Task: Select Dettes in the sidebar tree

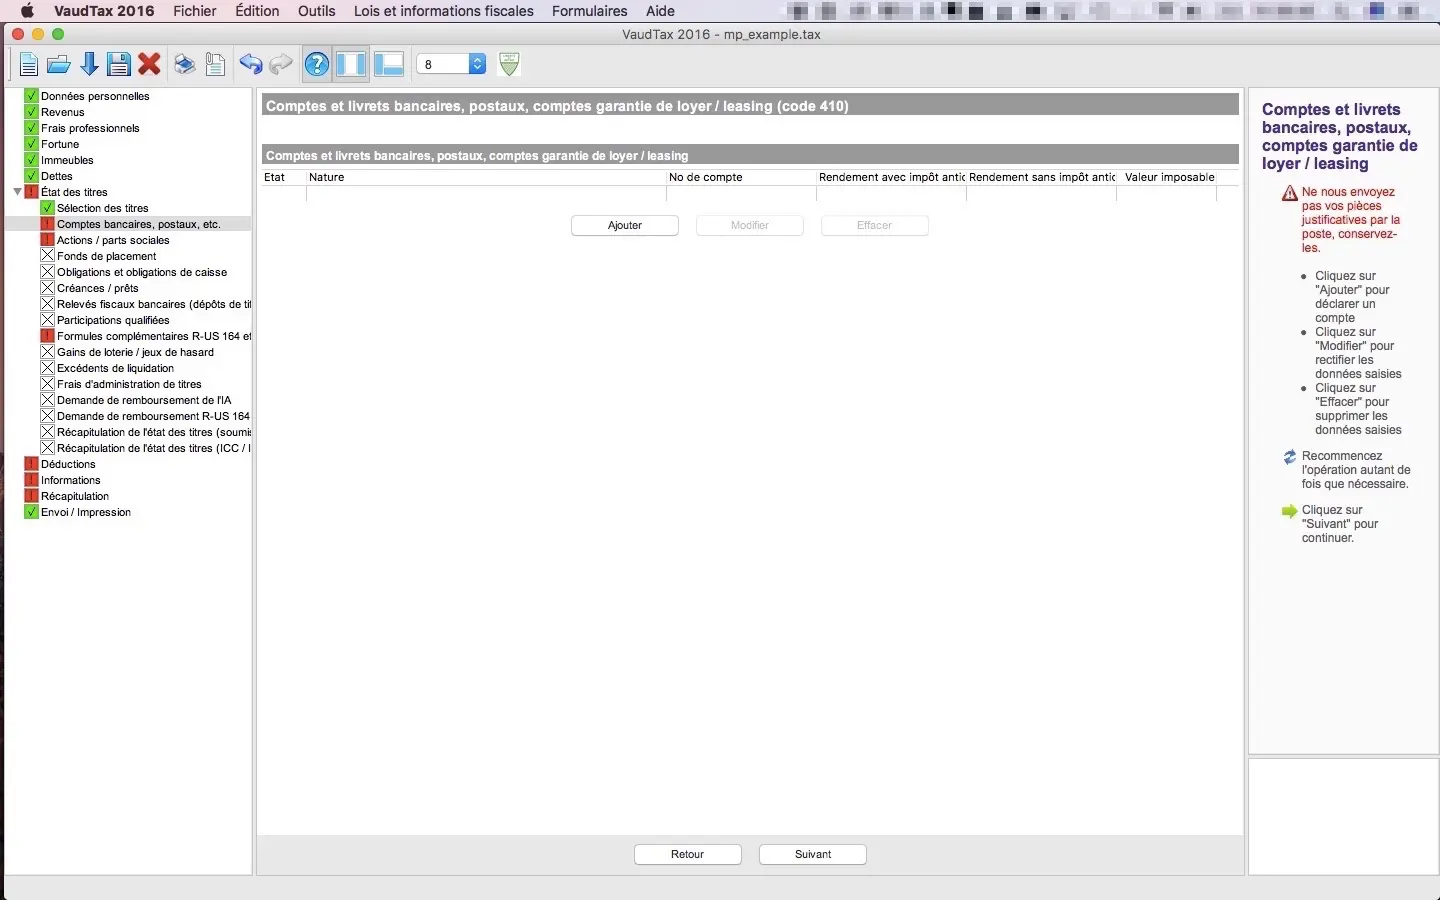Action: 57,176
